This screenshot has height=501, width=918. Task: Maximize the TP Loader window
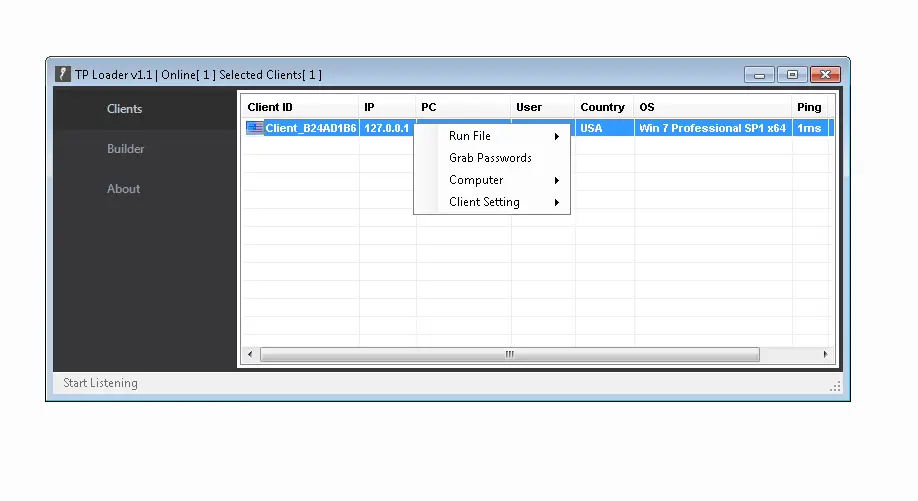click(x=792, y=75)
